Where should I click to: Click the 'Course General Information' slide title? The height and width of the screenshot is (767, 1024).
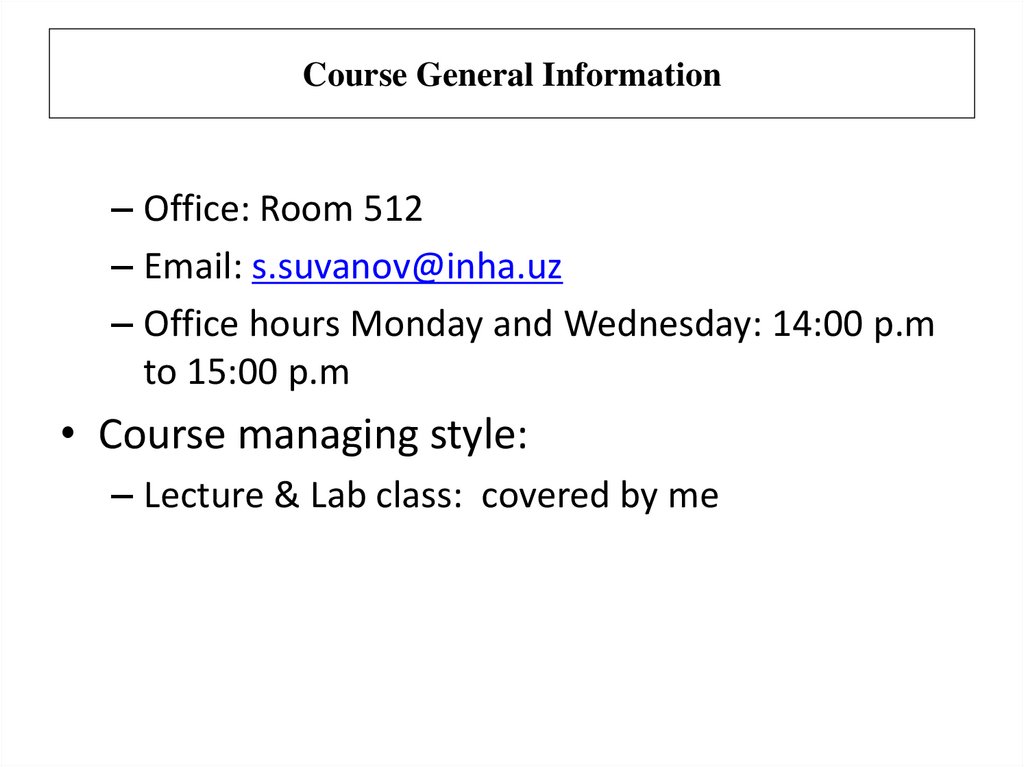click(x=511, y=75)
